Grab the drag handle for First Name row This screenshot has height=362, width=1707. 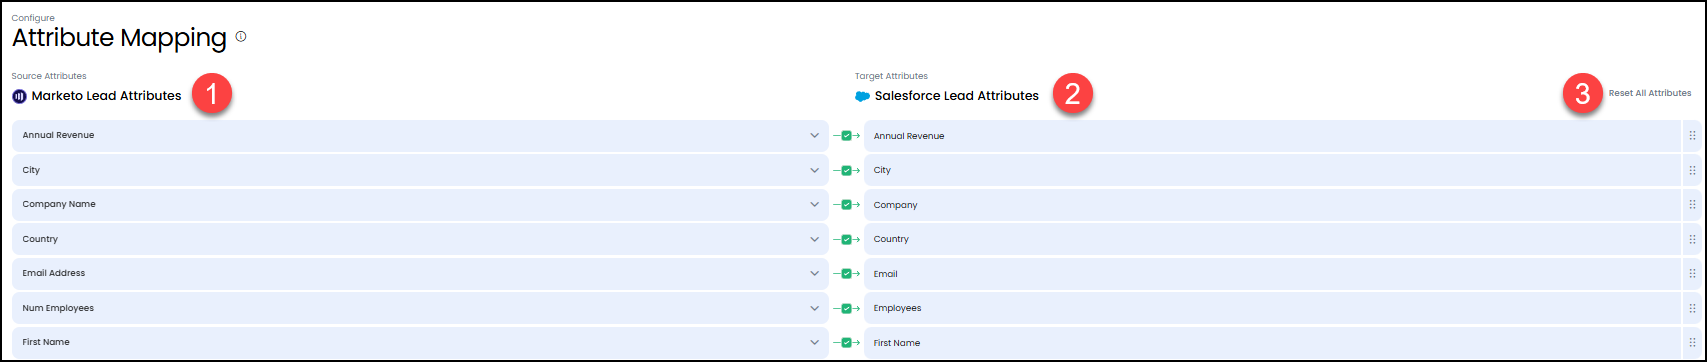(1692, 343)
